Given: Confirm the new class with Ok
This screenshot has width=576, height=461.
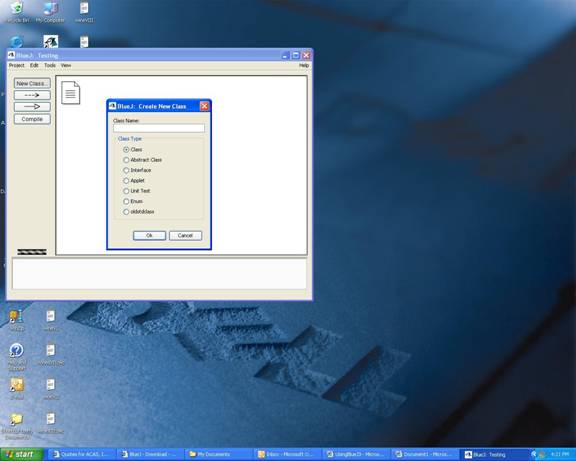Looking at the screenshot, I should (149, 235).
